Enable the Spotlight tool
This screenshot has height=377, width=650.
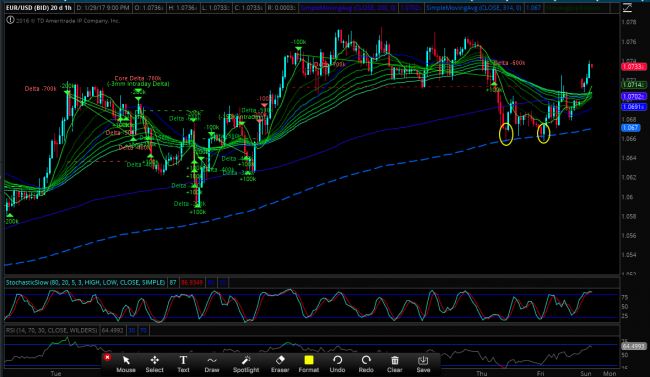(x=246, y=364)
